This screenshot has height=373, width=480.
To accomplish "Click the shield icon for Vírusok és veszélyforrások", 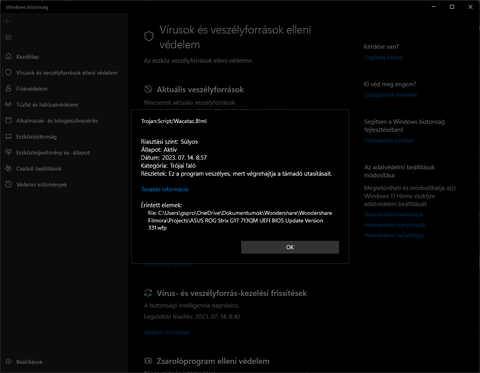I will click(9, 73).
